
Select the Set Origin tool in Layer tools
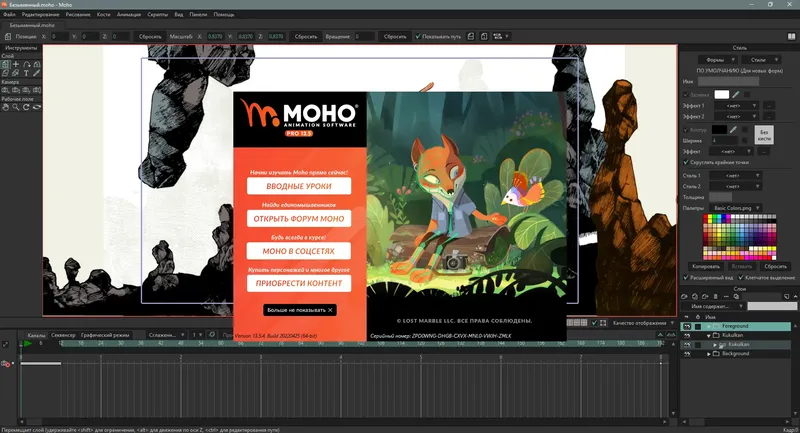click(x=16, y=64)
